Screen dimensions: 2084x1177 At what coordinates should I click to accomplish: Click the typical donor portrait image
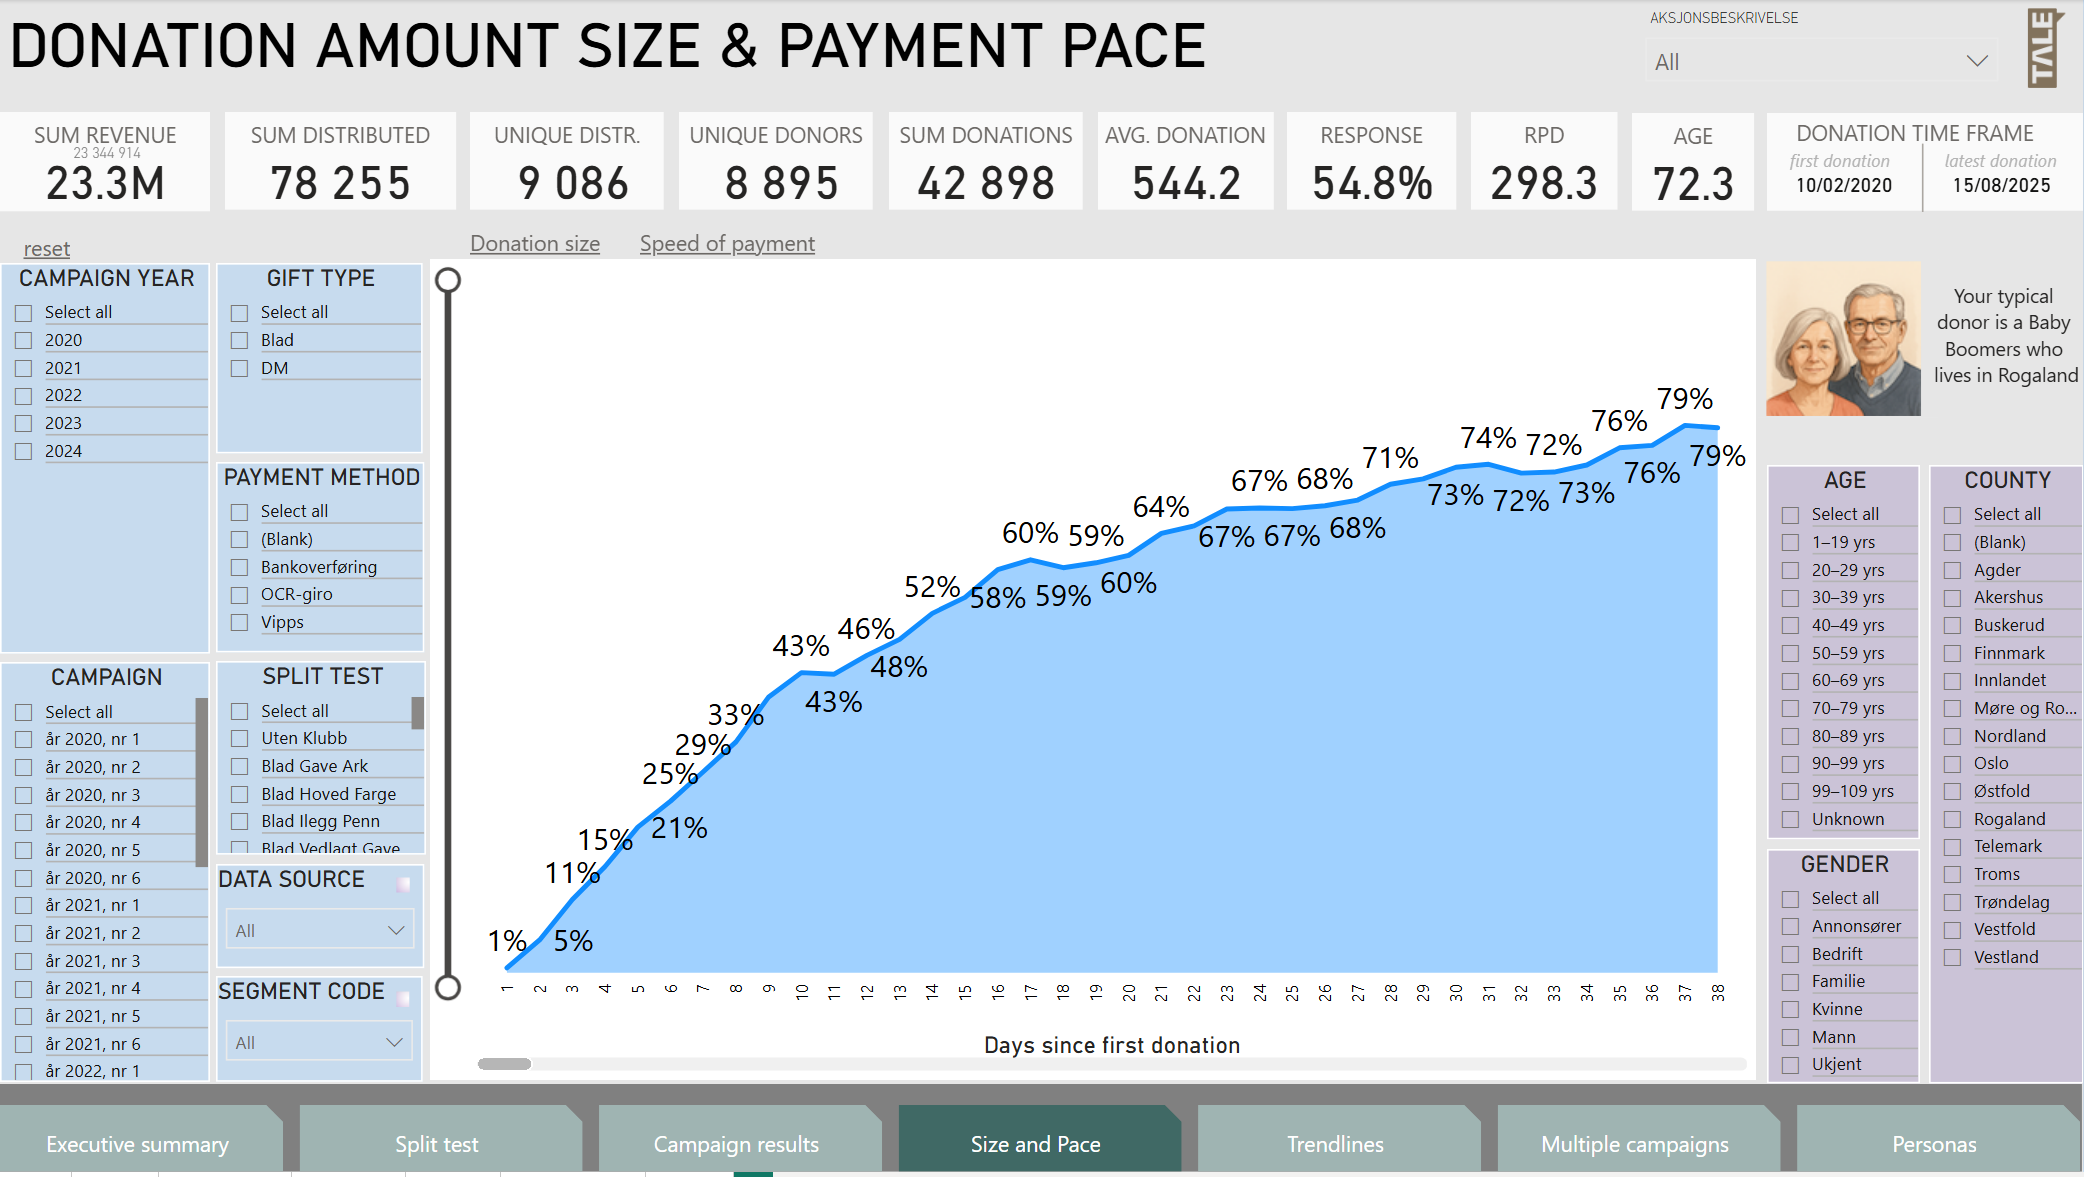coord(1843,339)
